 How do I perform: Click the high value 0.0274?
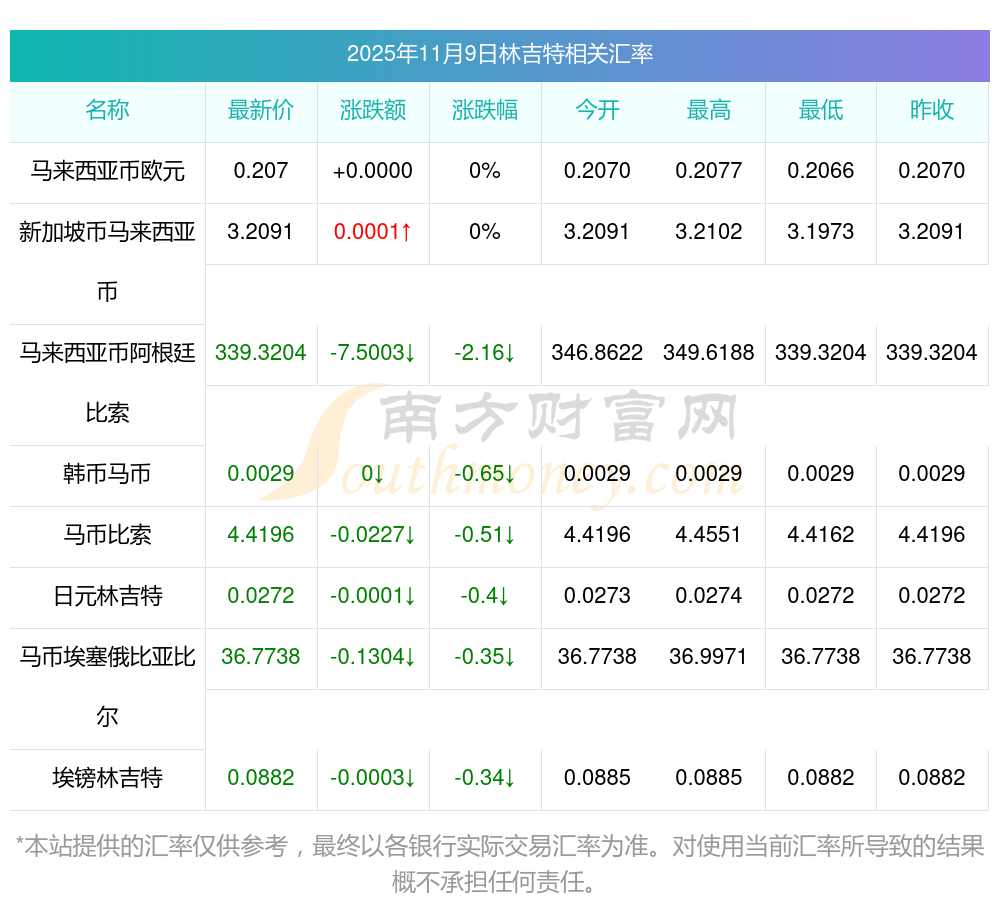[x=709, y=595]
